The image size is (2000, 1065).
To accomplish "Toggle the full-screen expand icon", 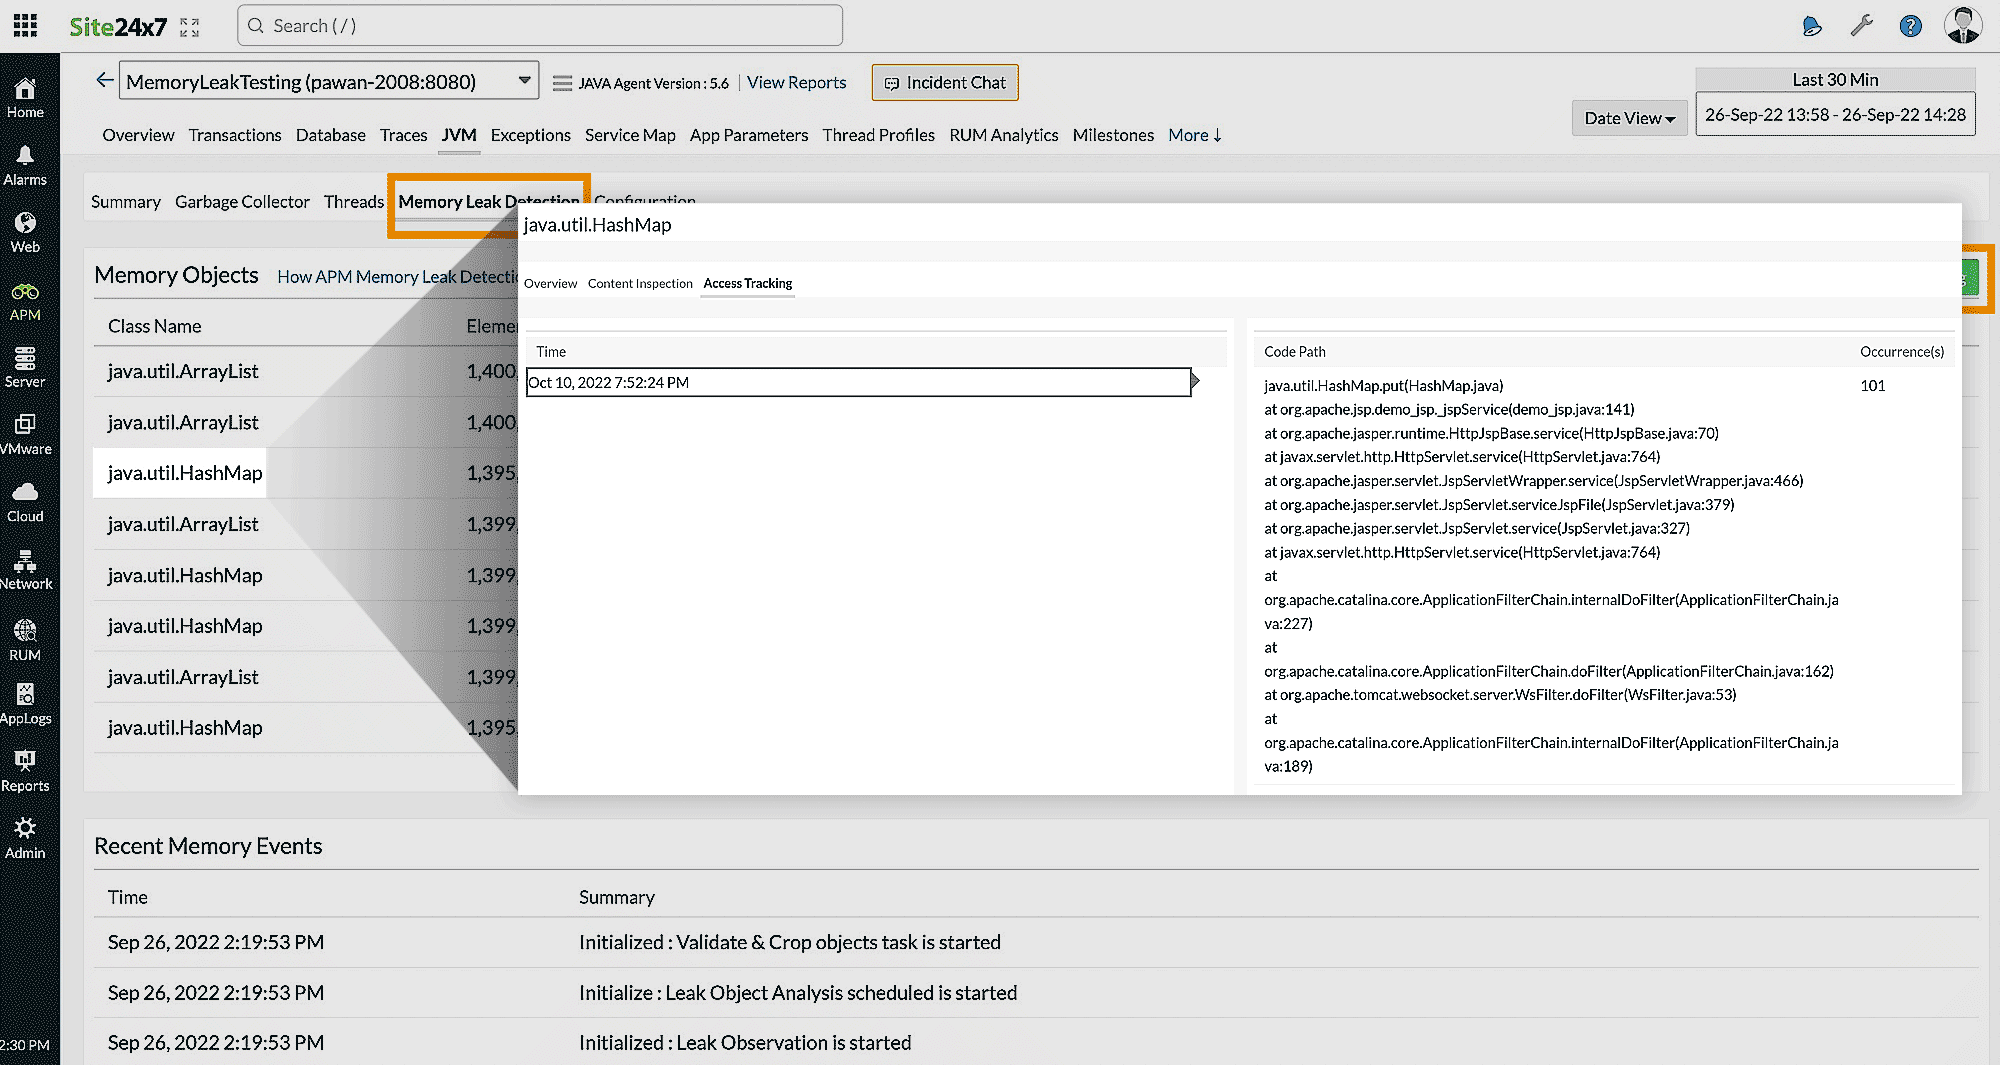I will pyautogui.click(x=190, y=27).
